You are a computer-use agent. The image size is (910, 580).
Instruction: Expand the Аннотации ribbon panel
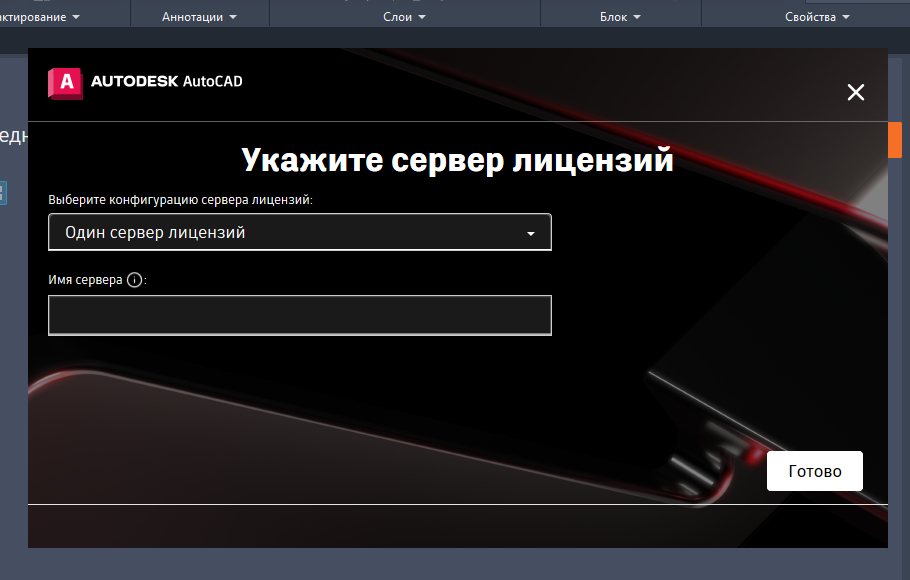point(200,17)
